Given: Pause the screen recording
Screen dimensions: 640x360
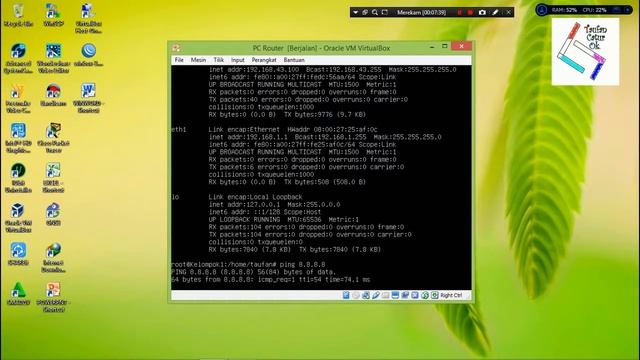Looking at the screenshot, I should (x=460, y=13).
